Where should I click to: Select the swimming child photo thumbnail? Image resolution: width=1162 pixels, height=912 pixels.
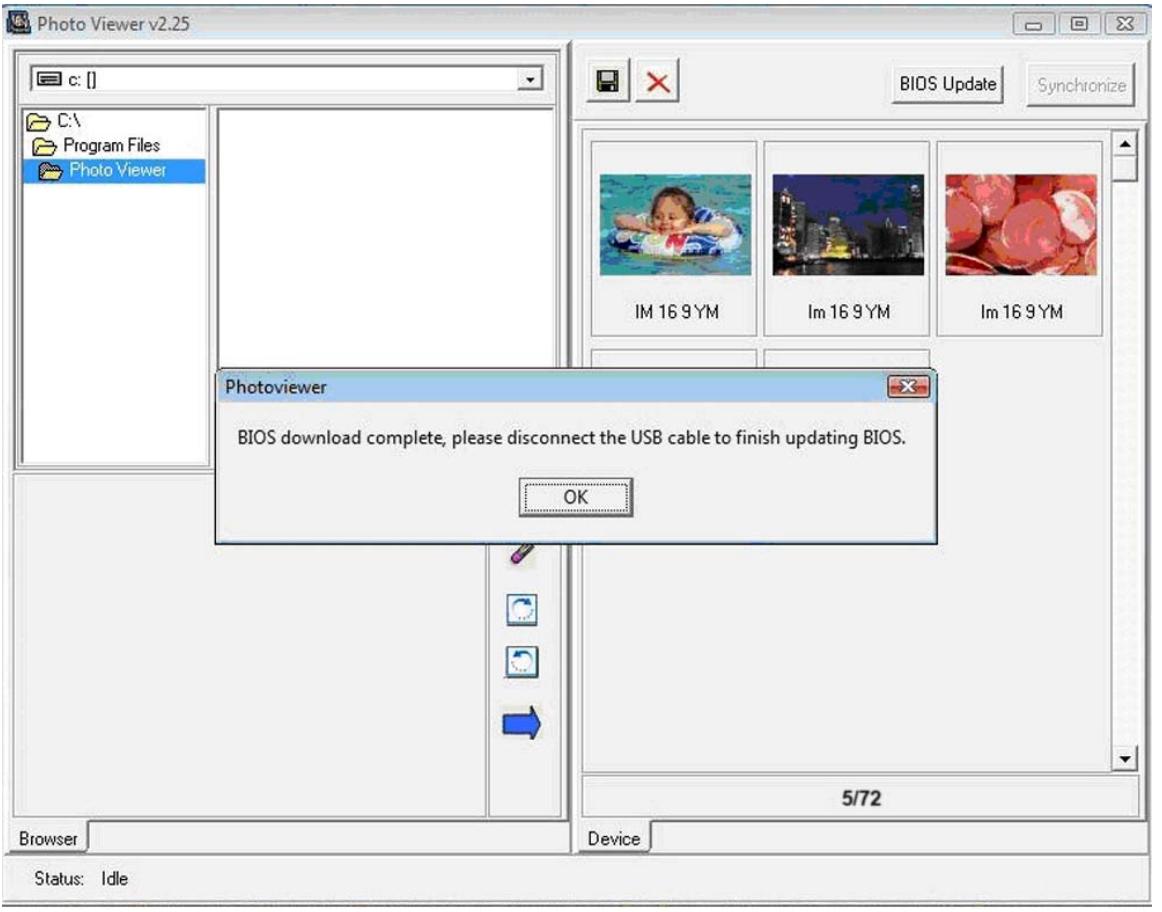675,226
